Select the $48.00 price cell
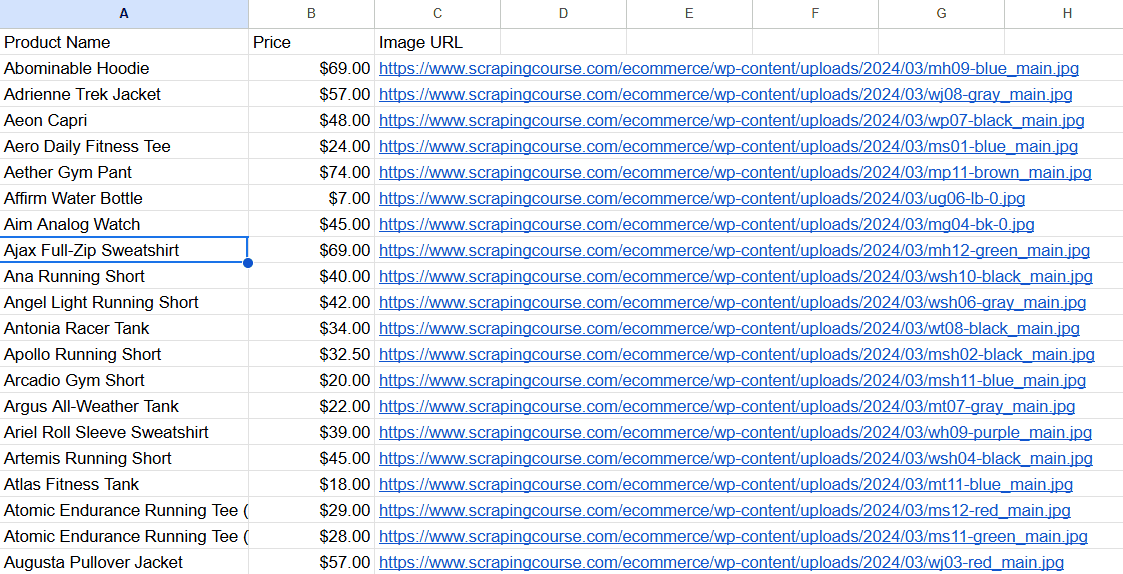 [x=312, y=120]
